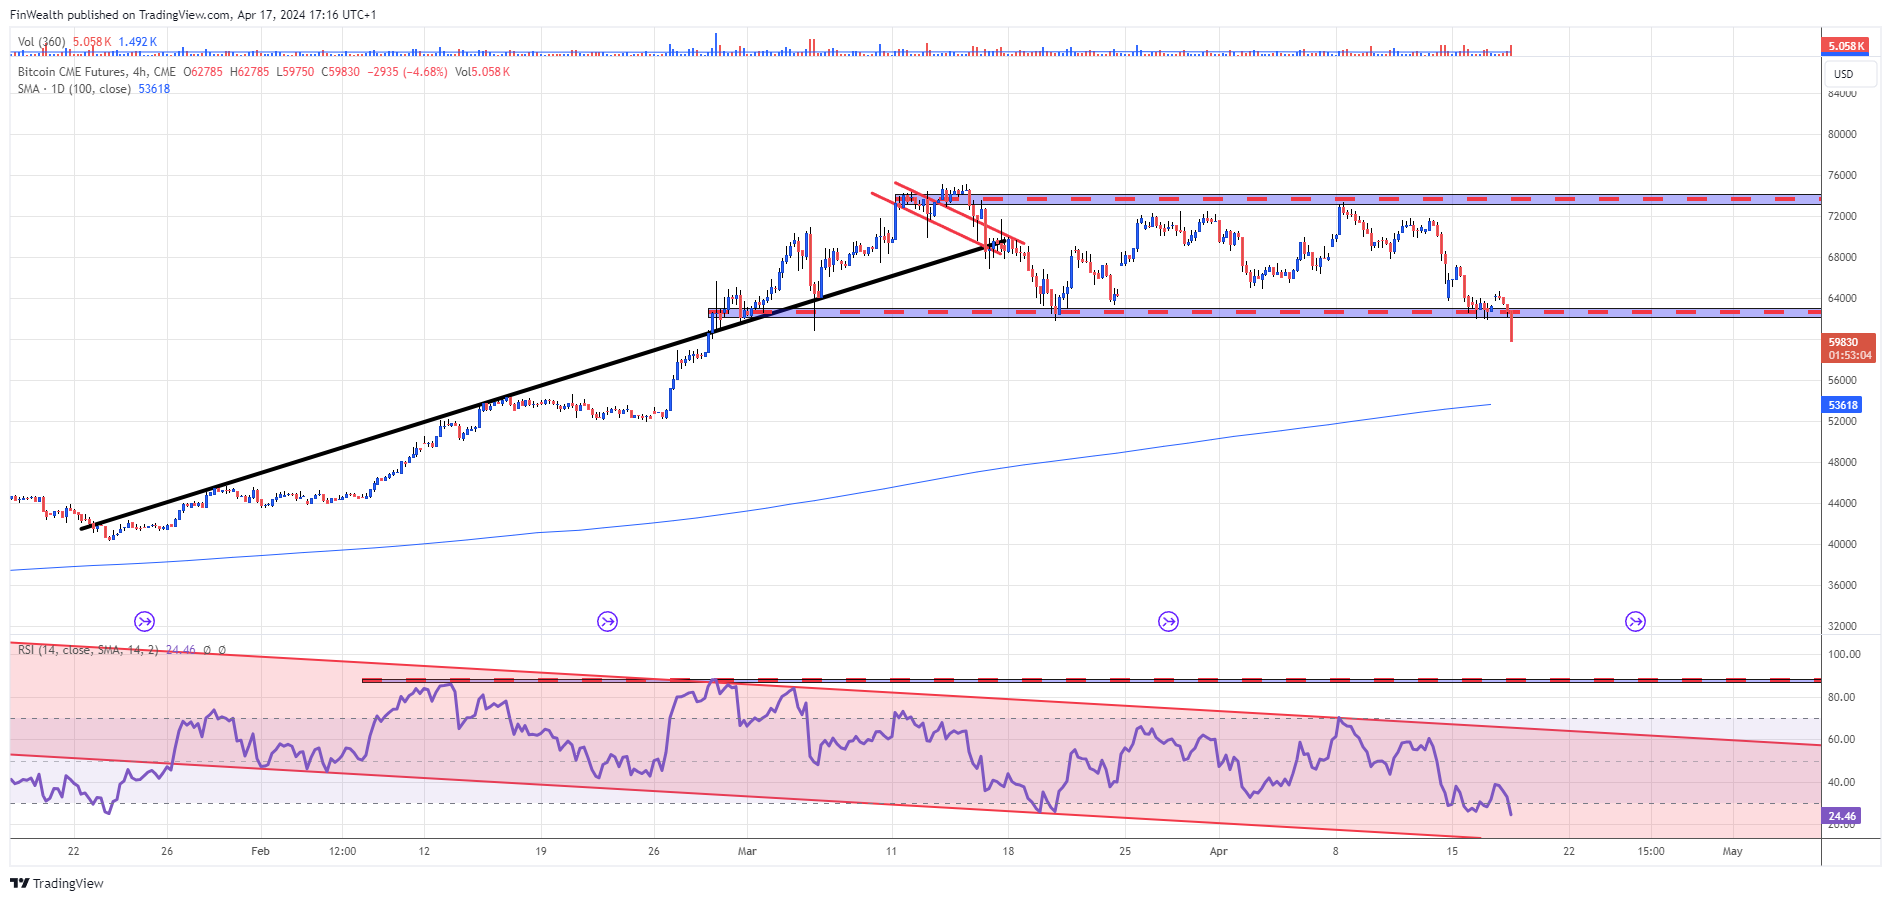Click the Apr label on time axis
The width and height of the screenshot is (1891, 901).
tap(1218, 851)
